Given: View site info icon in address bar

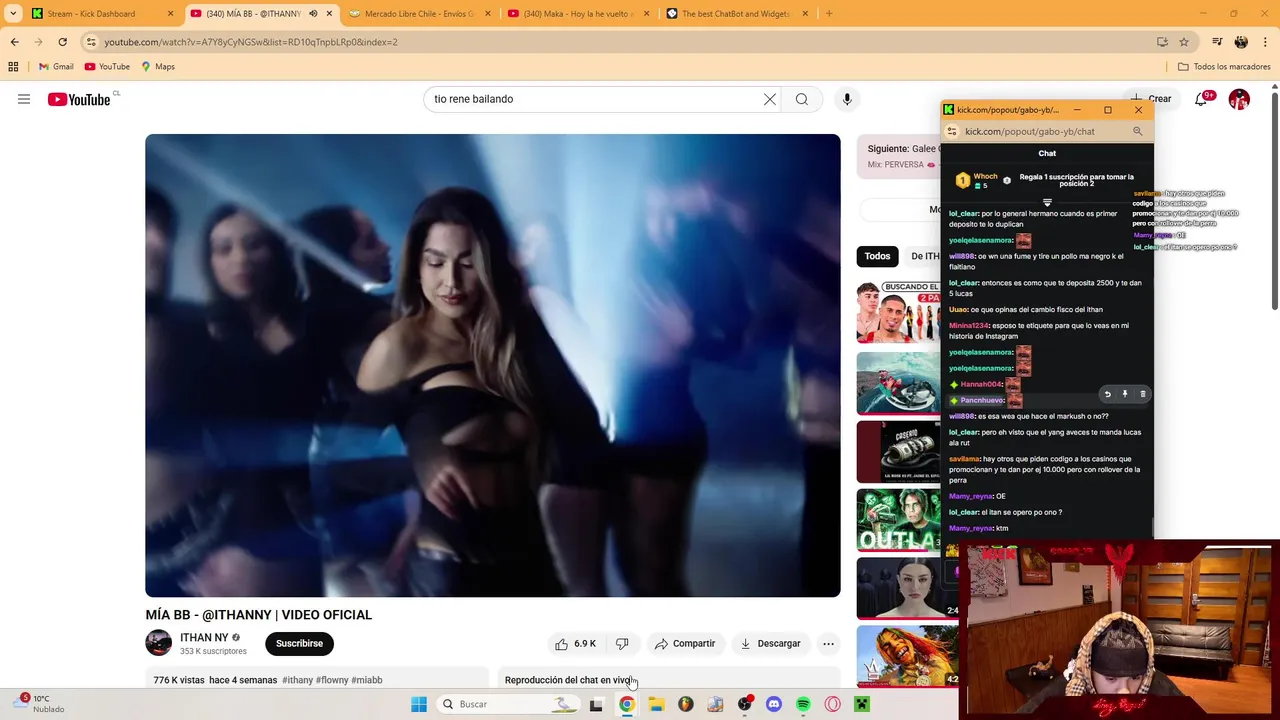Looking at the screenshot, I should coord(91,42).
